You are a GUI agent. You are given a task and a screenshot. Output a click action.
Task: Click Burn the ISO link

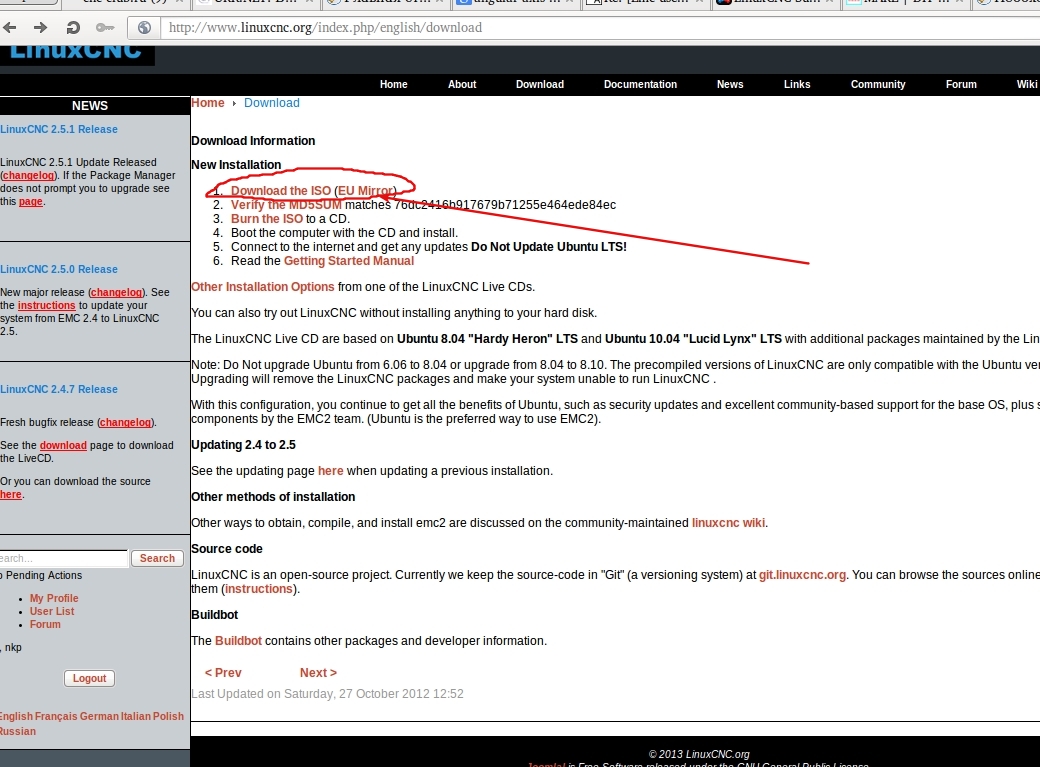267,219
